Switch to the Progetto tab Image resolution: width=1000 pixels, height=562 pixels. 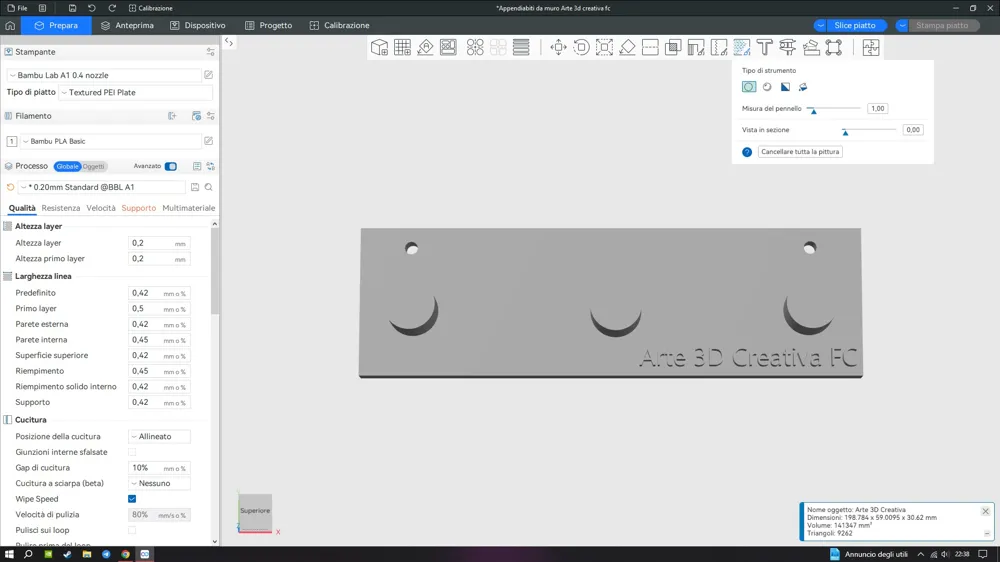268,26
